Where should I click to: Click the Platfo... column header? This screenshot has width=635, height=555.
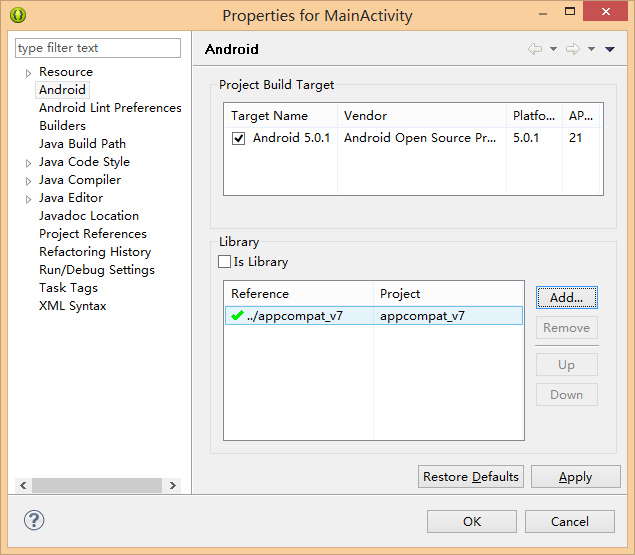point(535,116)
